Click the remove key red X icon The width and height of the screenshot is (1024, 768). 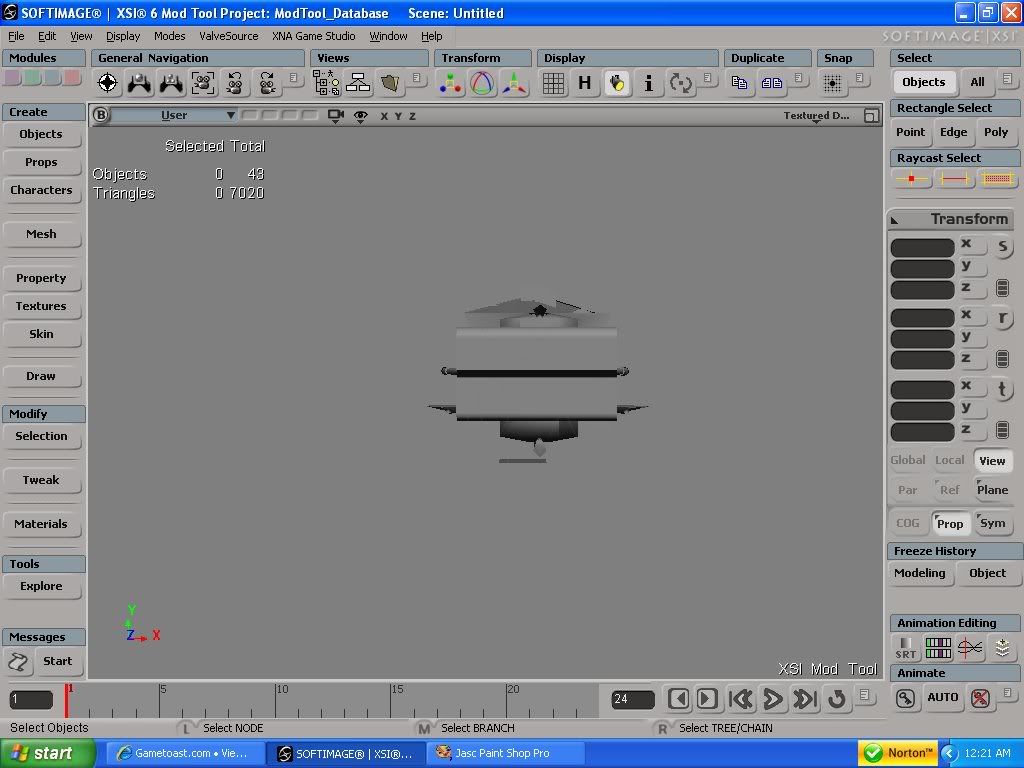point(980,698)
